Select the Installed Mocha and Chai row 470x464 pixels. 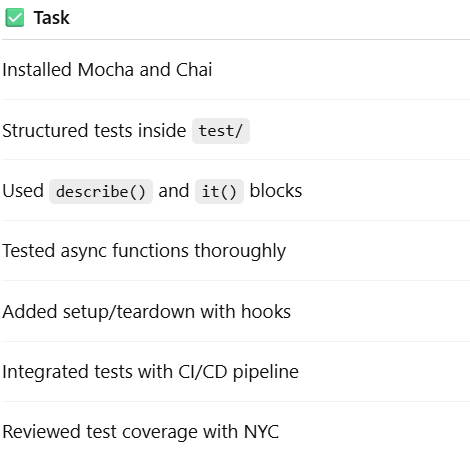[x=236, y=70]
